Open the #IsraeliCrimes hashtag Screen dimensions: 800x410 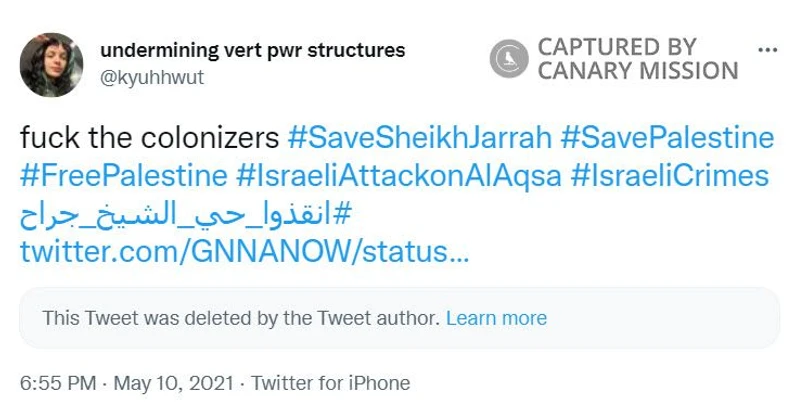pos(669,176)
